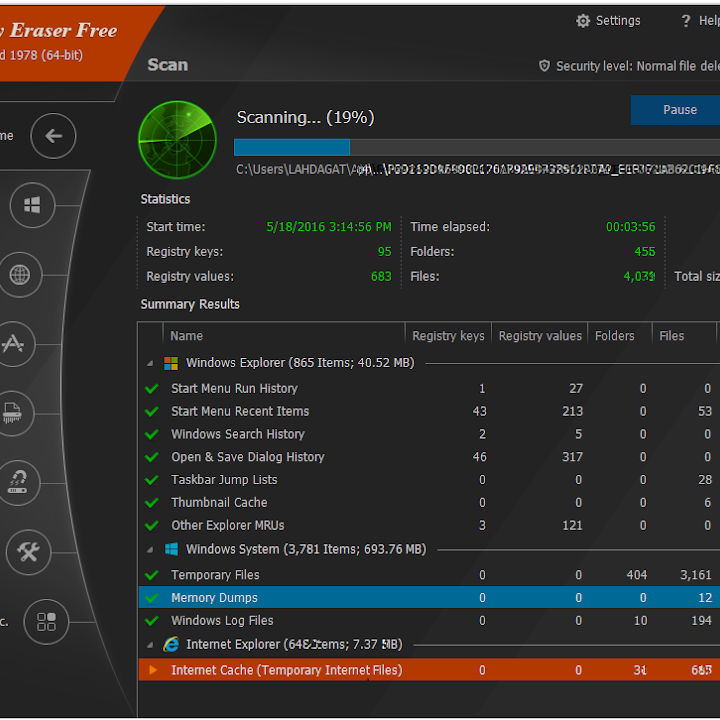
Task: Collapse the Internet Explorer group
Action: click(x=150, y=645)
